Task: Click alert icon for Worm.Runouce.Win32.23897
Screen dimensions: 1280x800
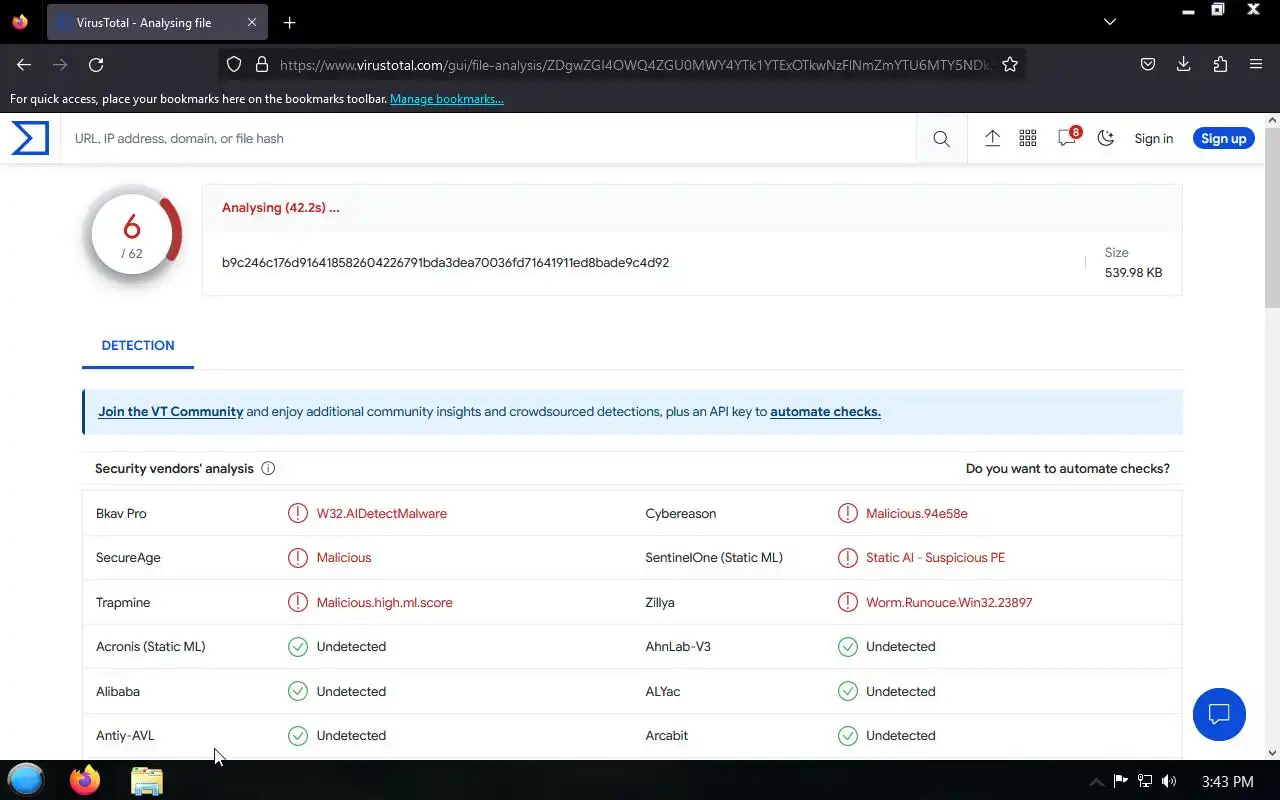Action: pos(848,602)
